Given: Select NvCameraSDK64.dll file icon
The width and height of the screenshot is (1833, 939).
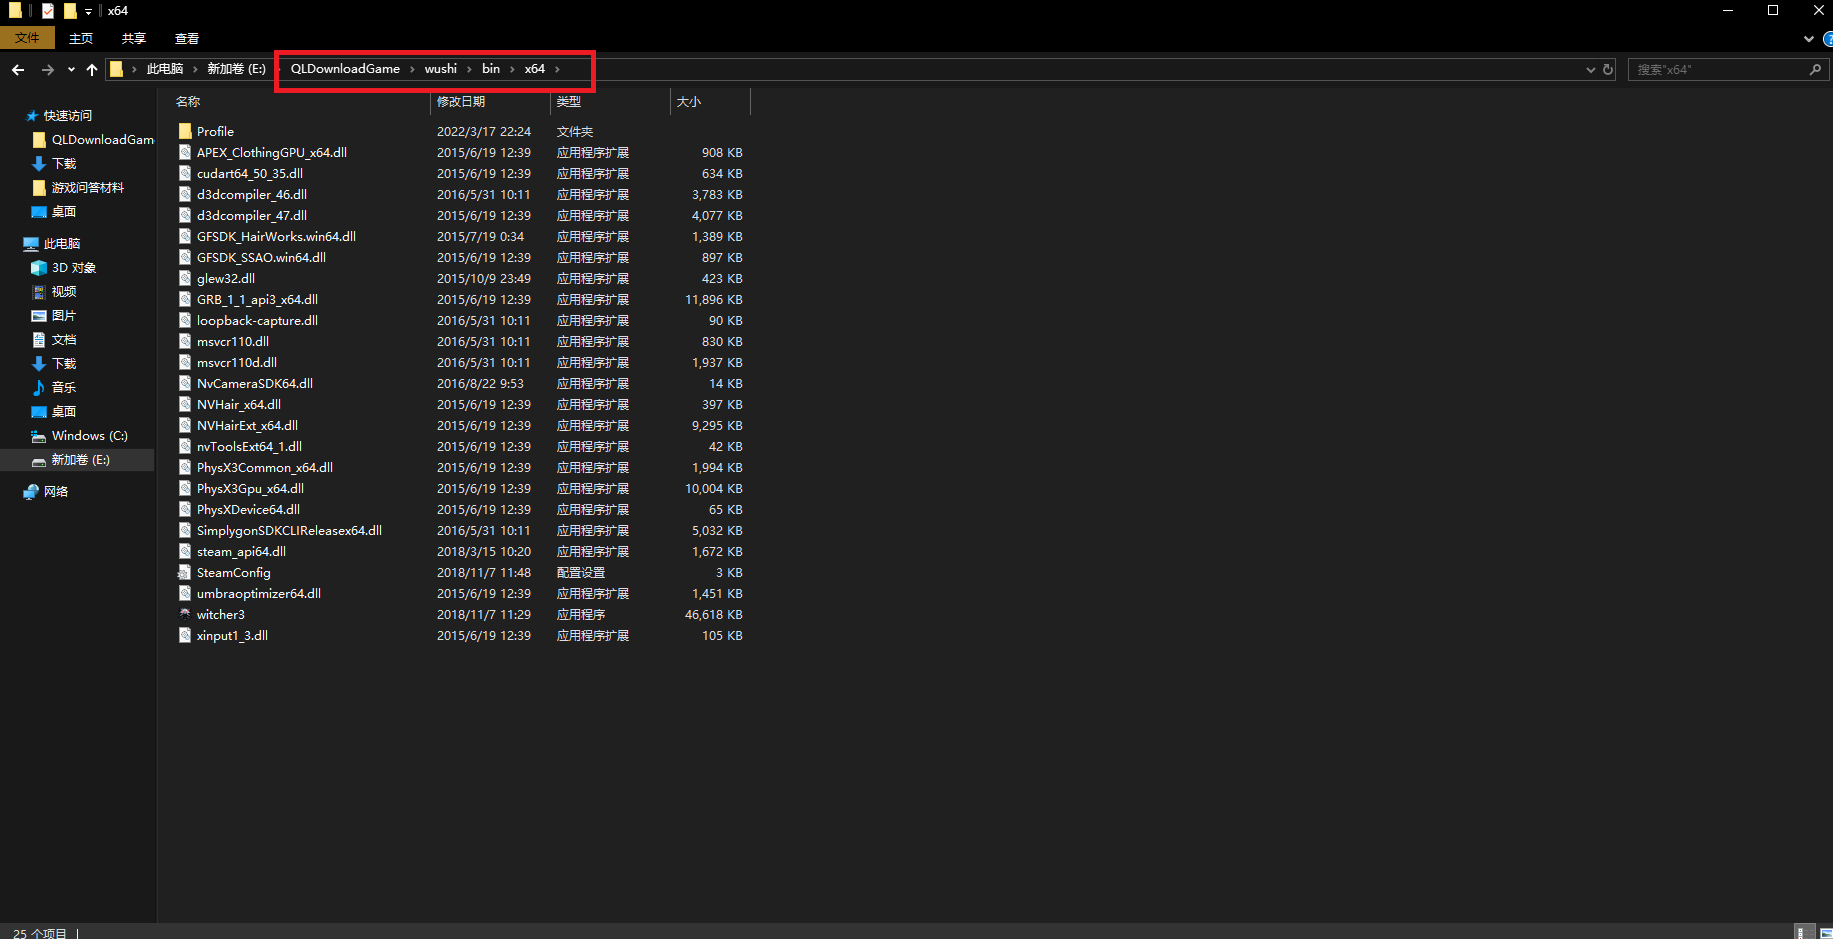Looking at the screenshot, I should click(185, 383).
